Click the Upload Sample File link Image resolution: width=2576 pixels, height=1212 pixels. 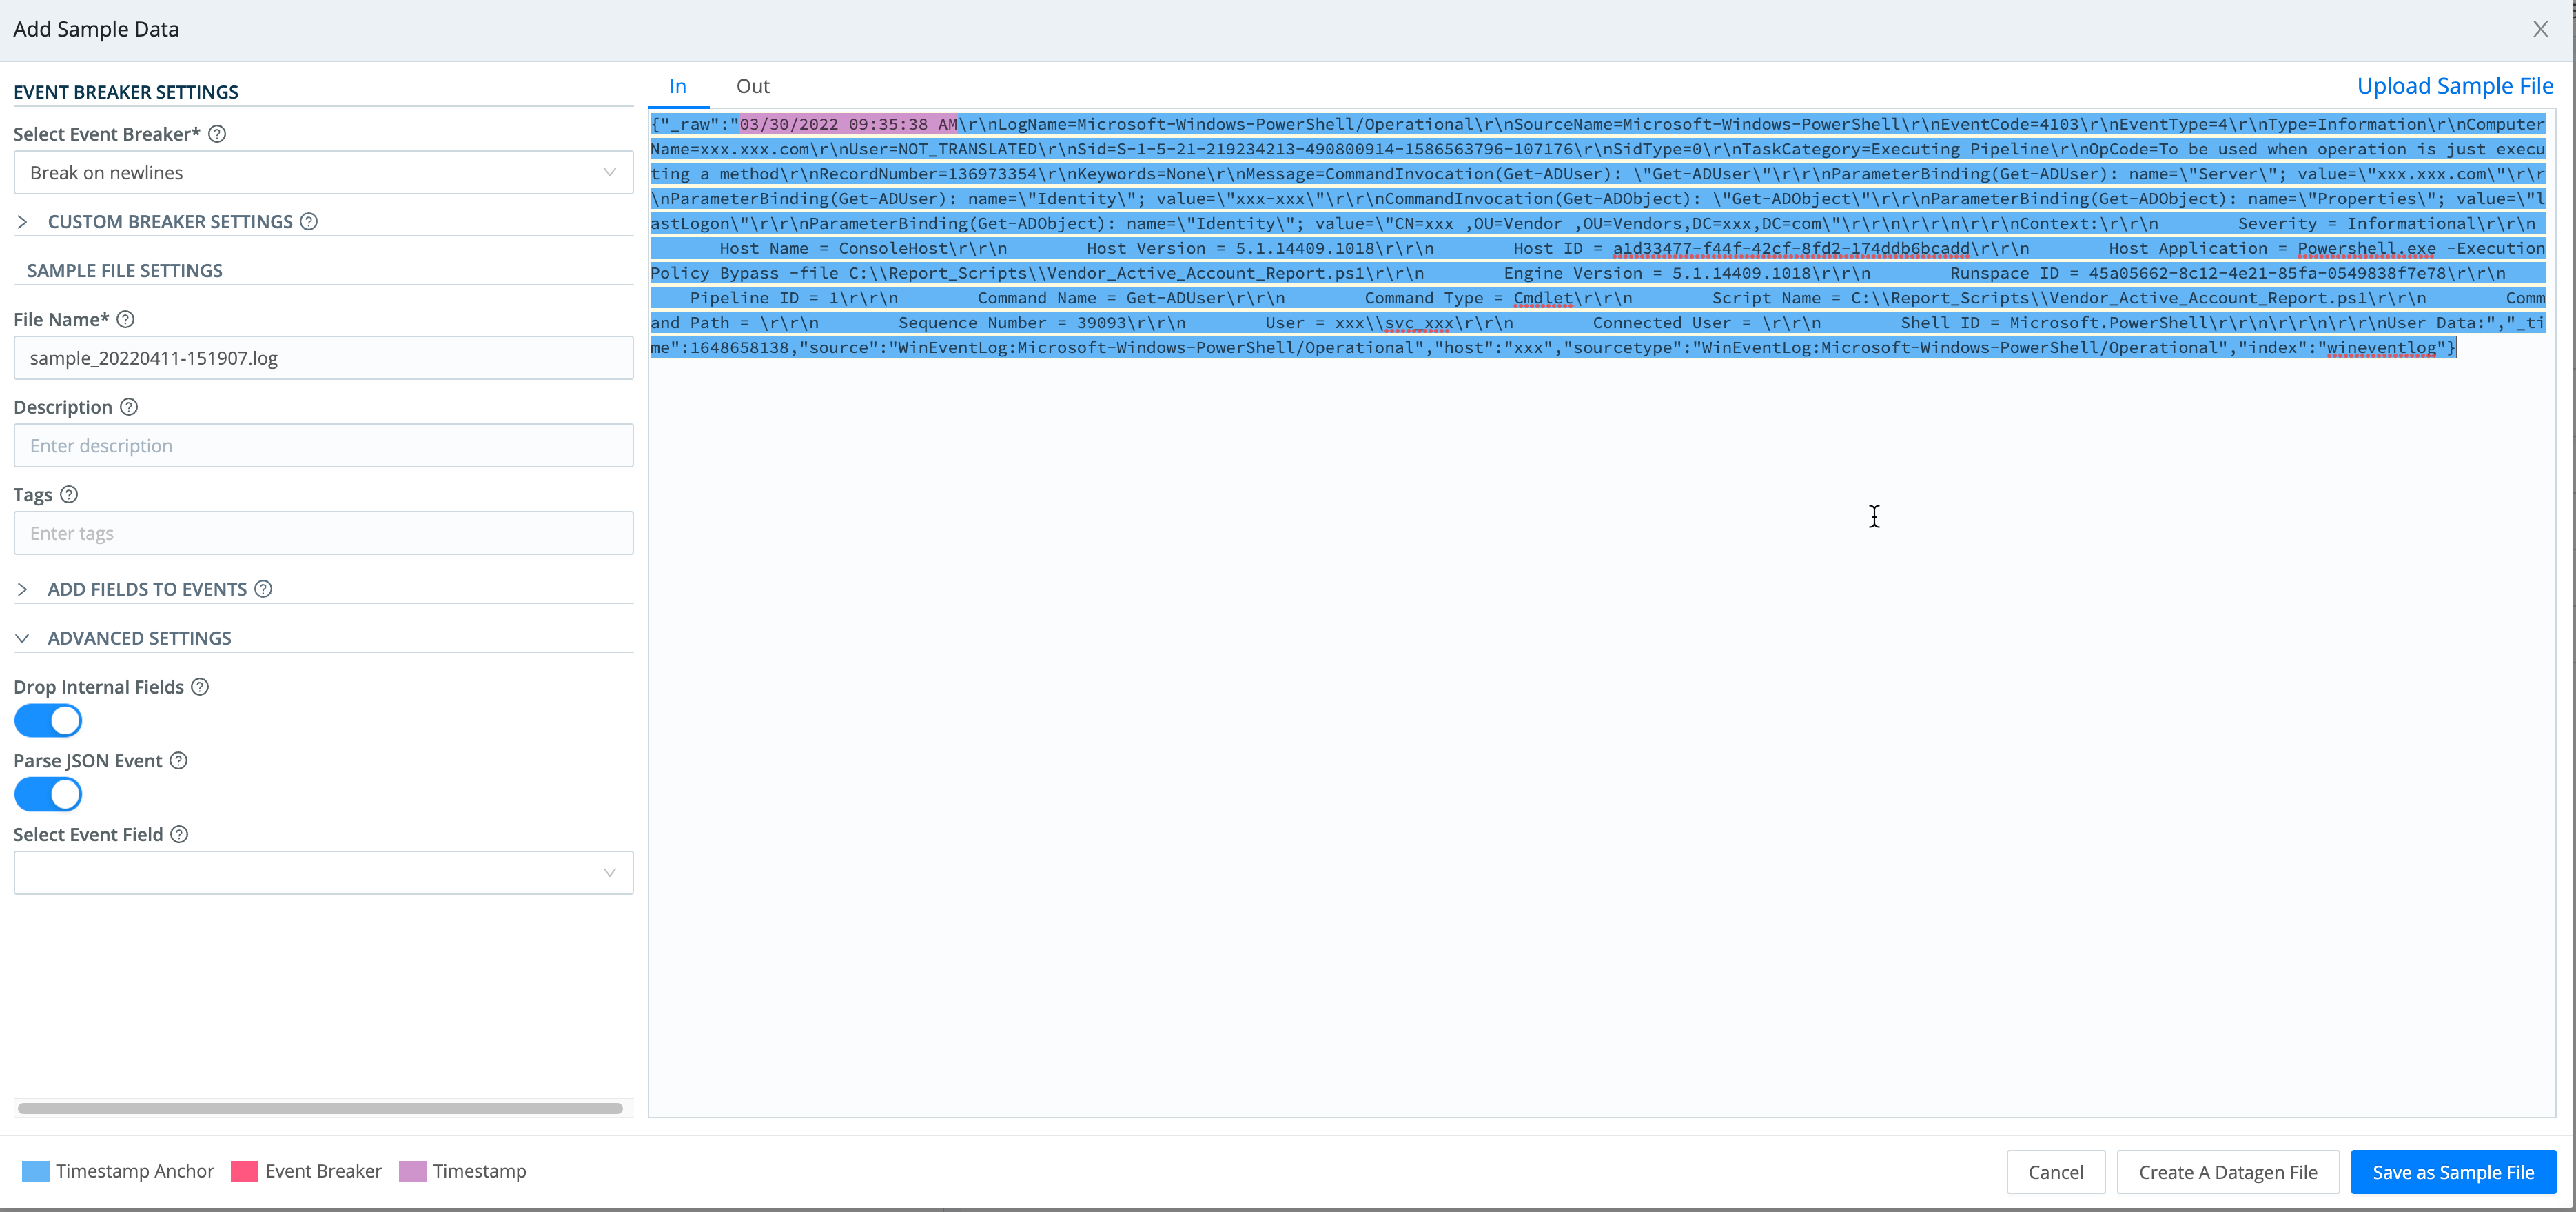[x=2454, y=86]
